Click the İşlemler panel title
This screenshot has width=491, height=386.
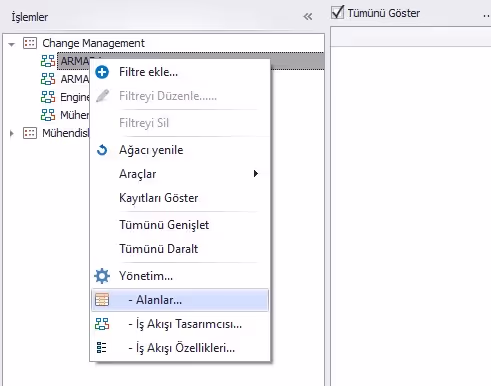[30, 17]
